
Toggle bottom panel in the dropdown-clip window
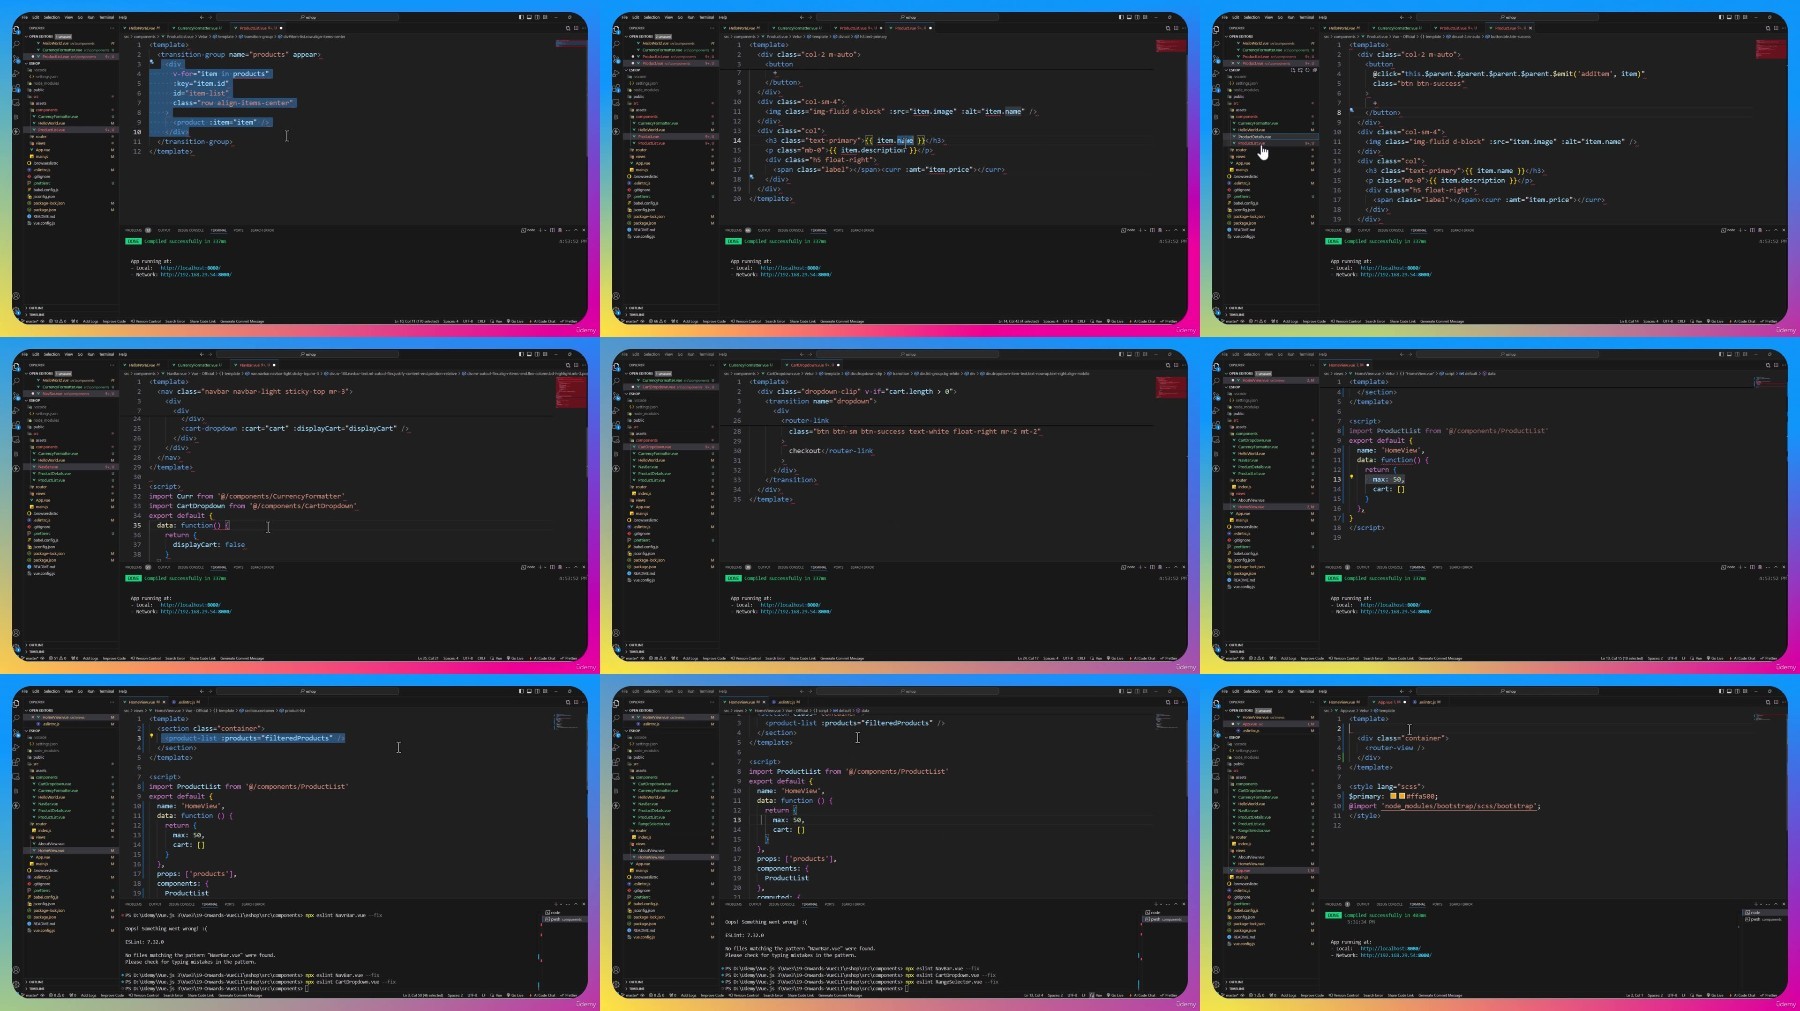(1129, 354)
